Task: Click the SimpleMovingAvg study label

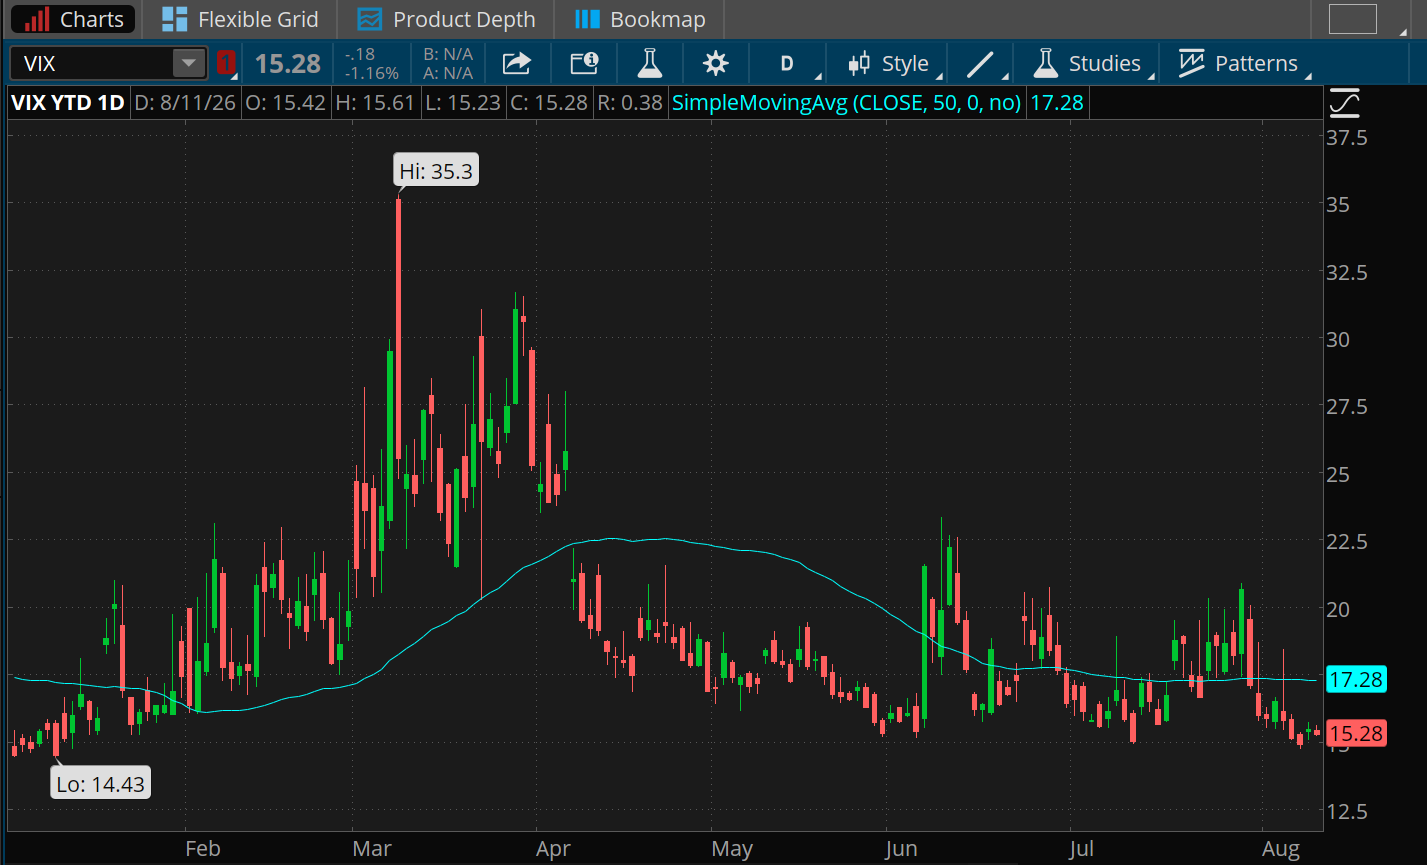Action: [x=846, y=102]
